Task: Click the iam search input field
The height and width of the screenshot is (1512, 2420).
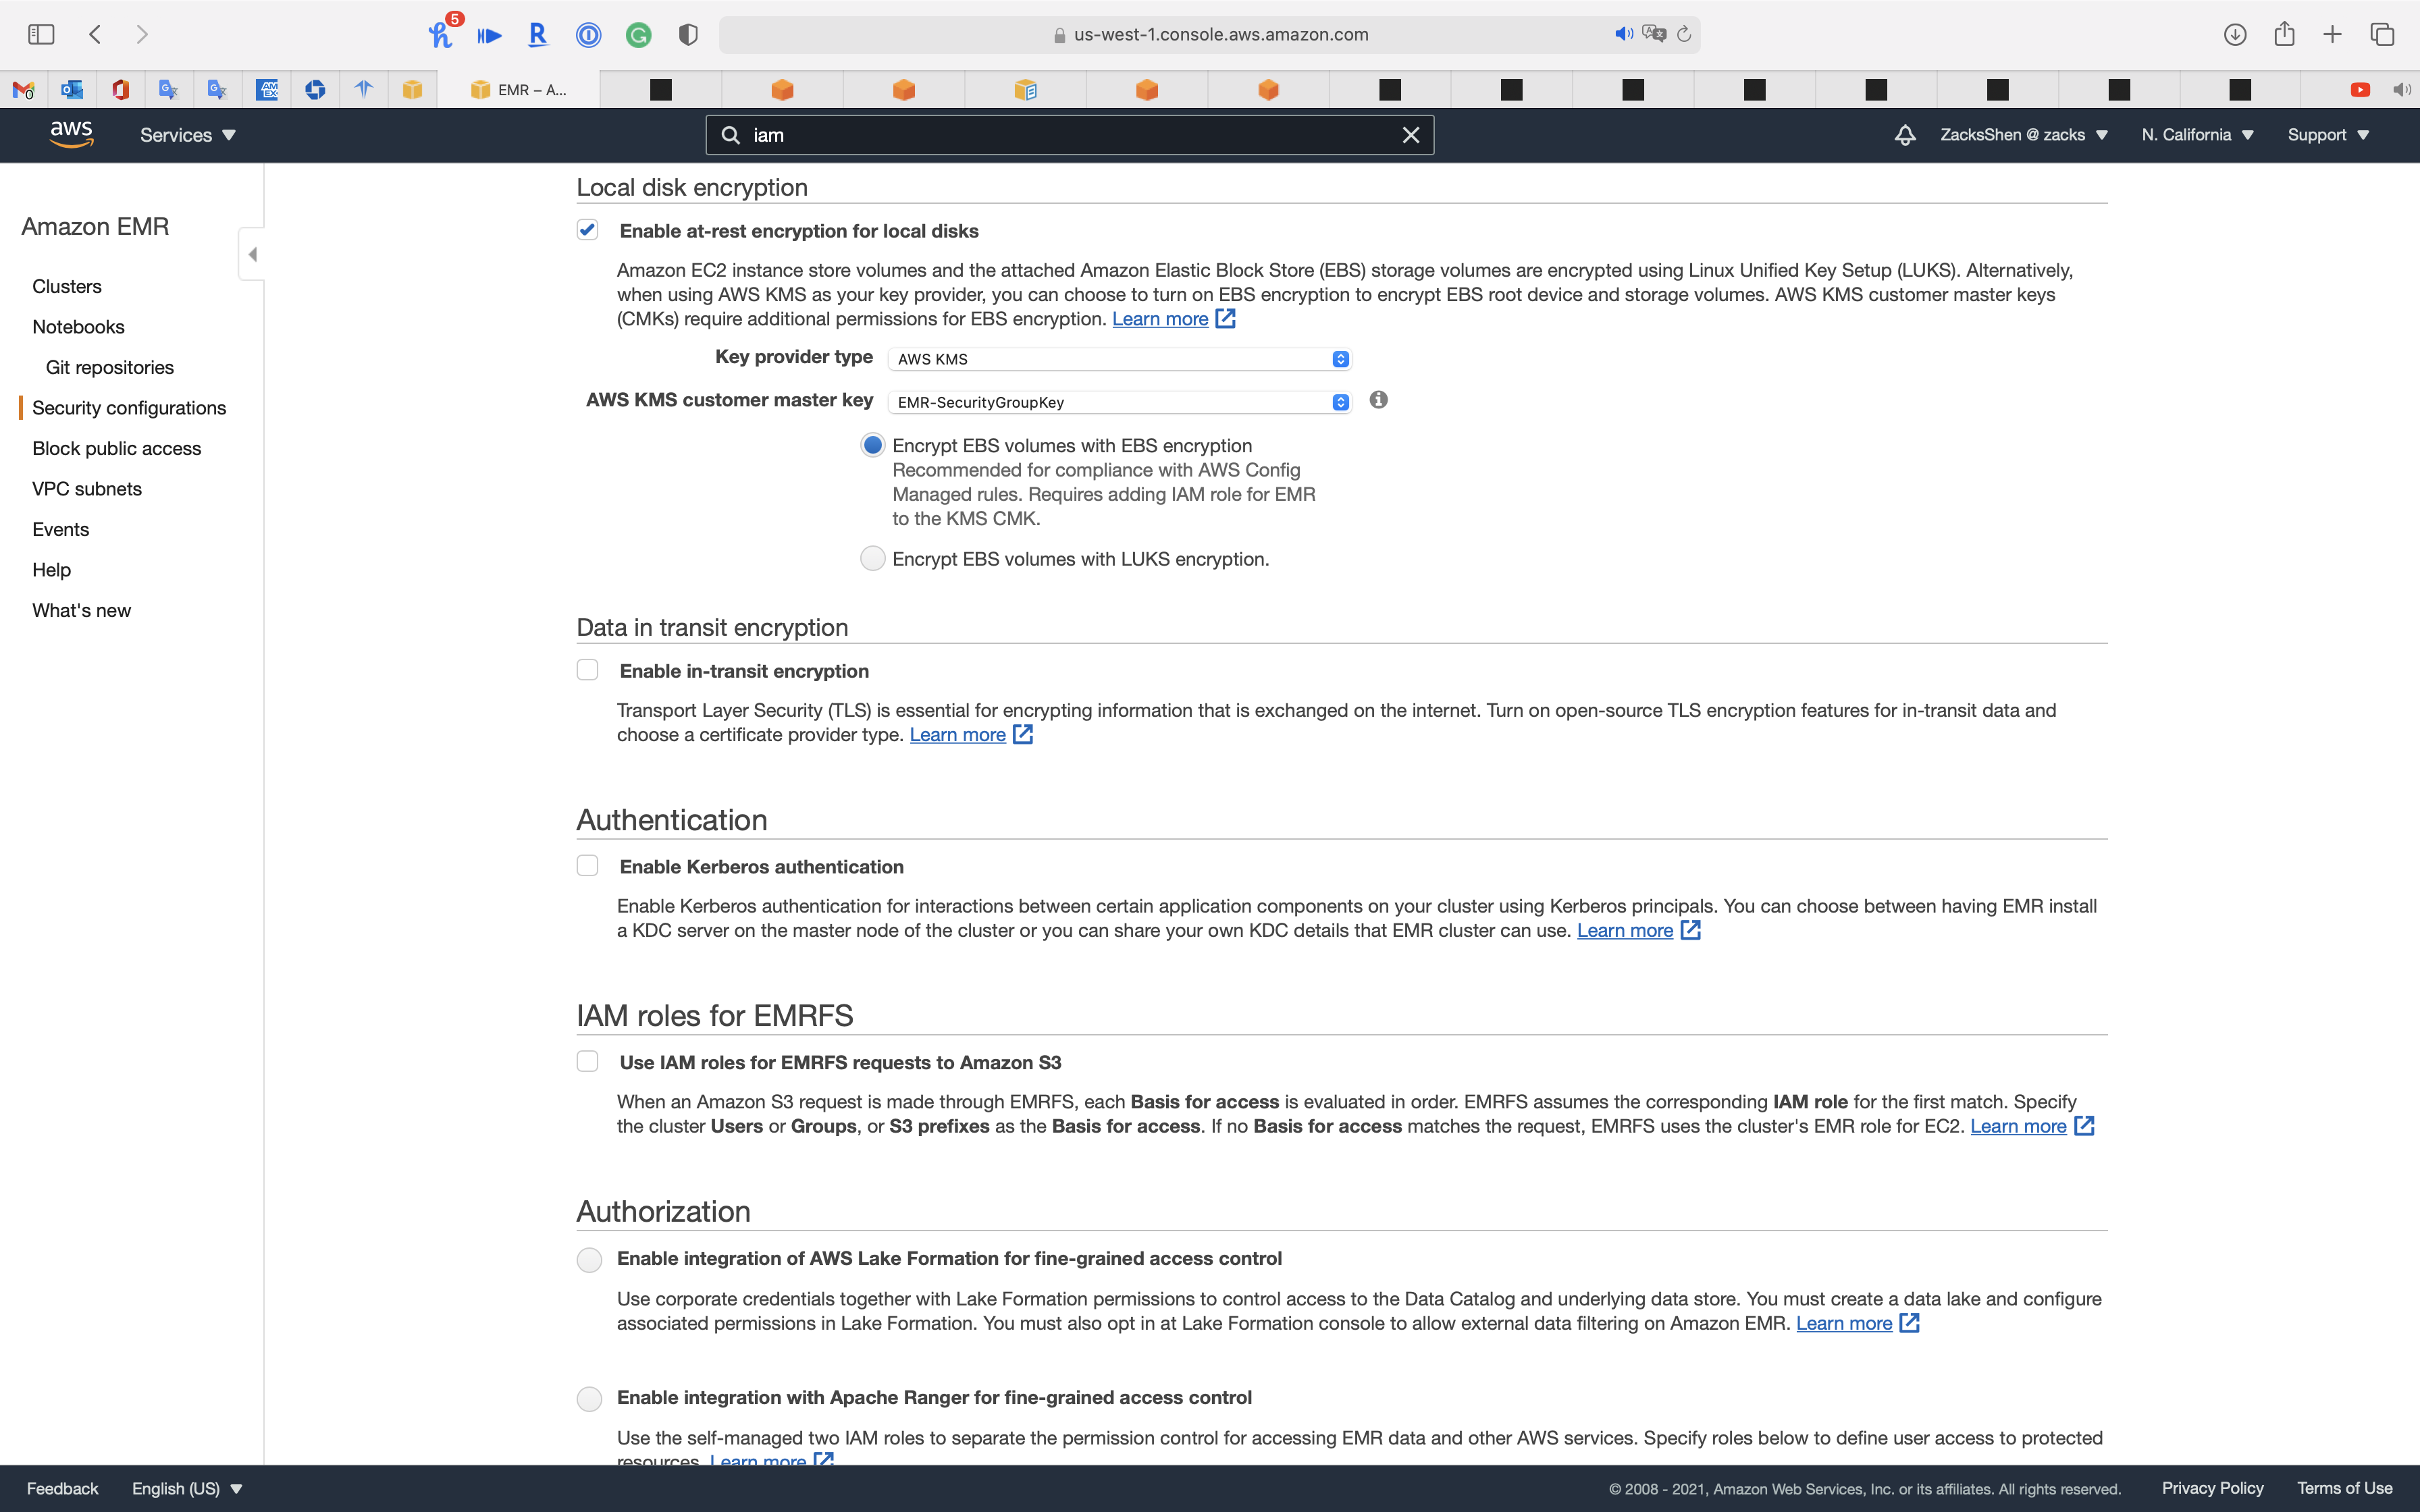Action: click(1070, 135)
